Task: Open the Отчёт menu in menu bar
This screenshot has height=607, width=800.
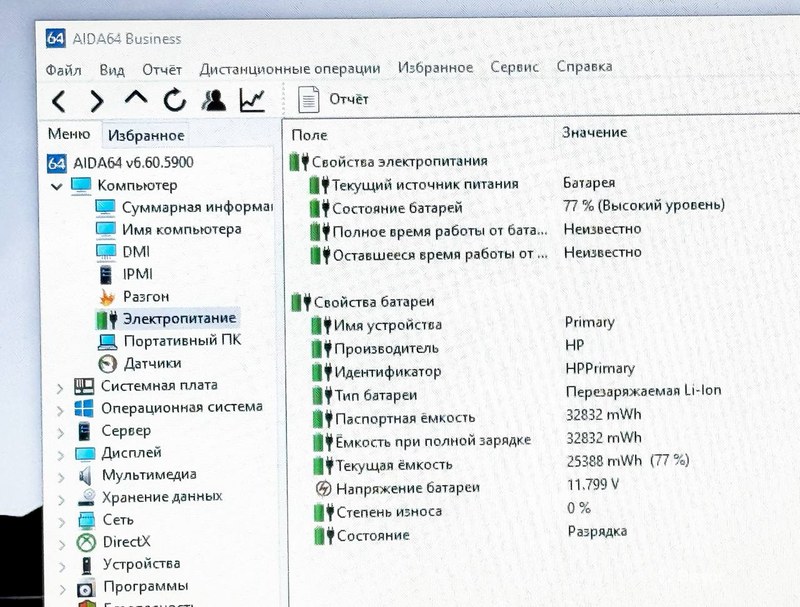Action: (162, 69)
